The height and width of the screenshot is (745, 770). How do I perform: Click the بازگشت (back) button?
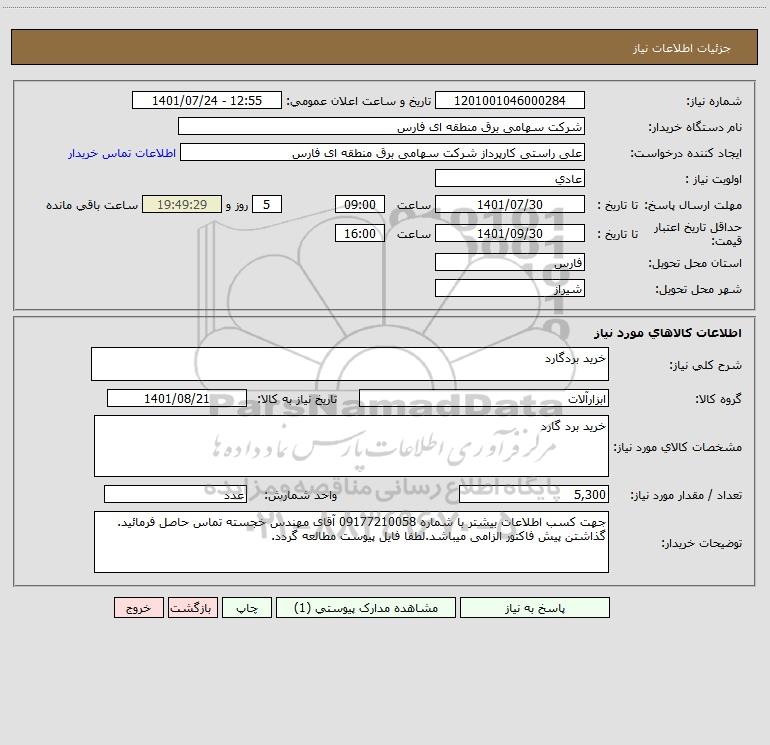192,607
